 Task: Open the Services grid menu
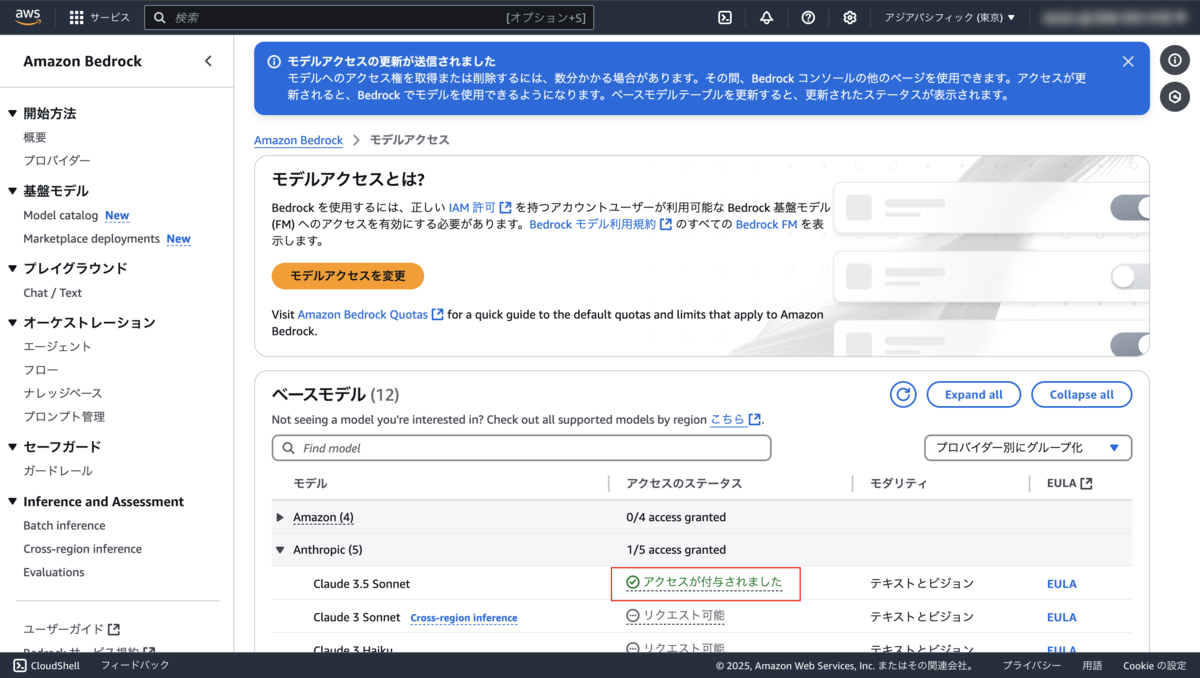[99, 17]
